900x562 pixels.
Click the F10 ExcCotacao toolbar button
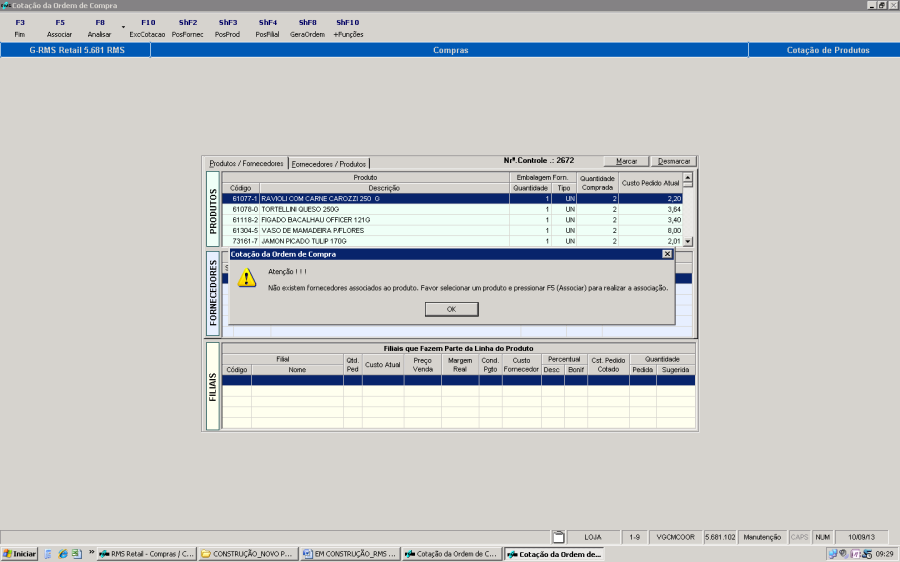click(148, 28)
